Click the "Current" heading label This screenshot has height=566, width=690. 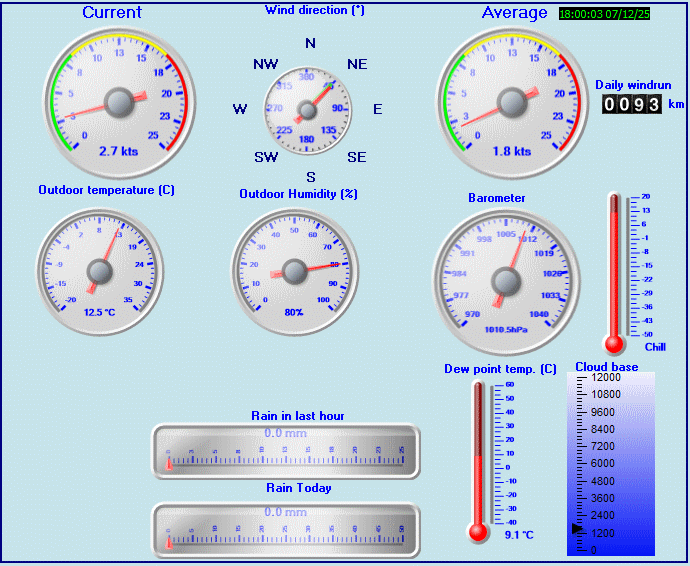pos(112,13)
